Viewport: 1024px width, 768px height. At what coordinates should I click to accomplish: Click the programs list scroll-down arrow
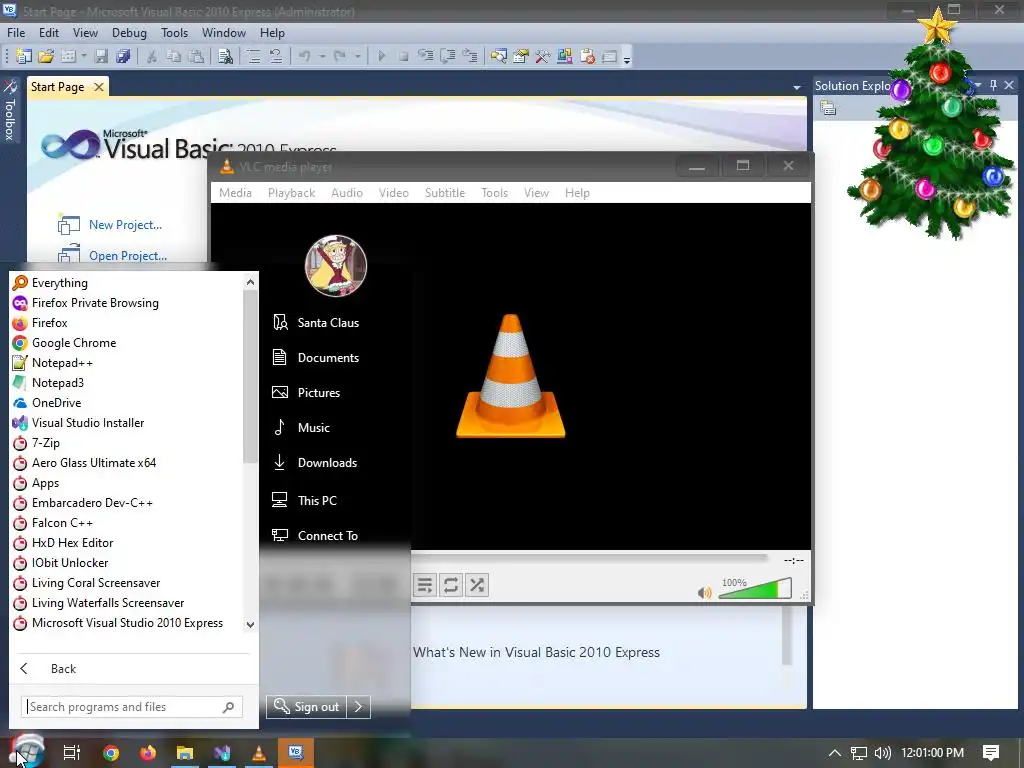tap(250, 624)
